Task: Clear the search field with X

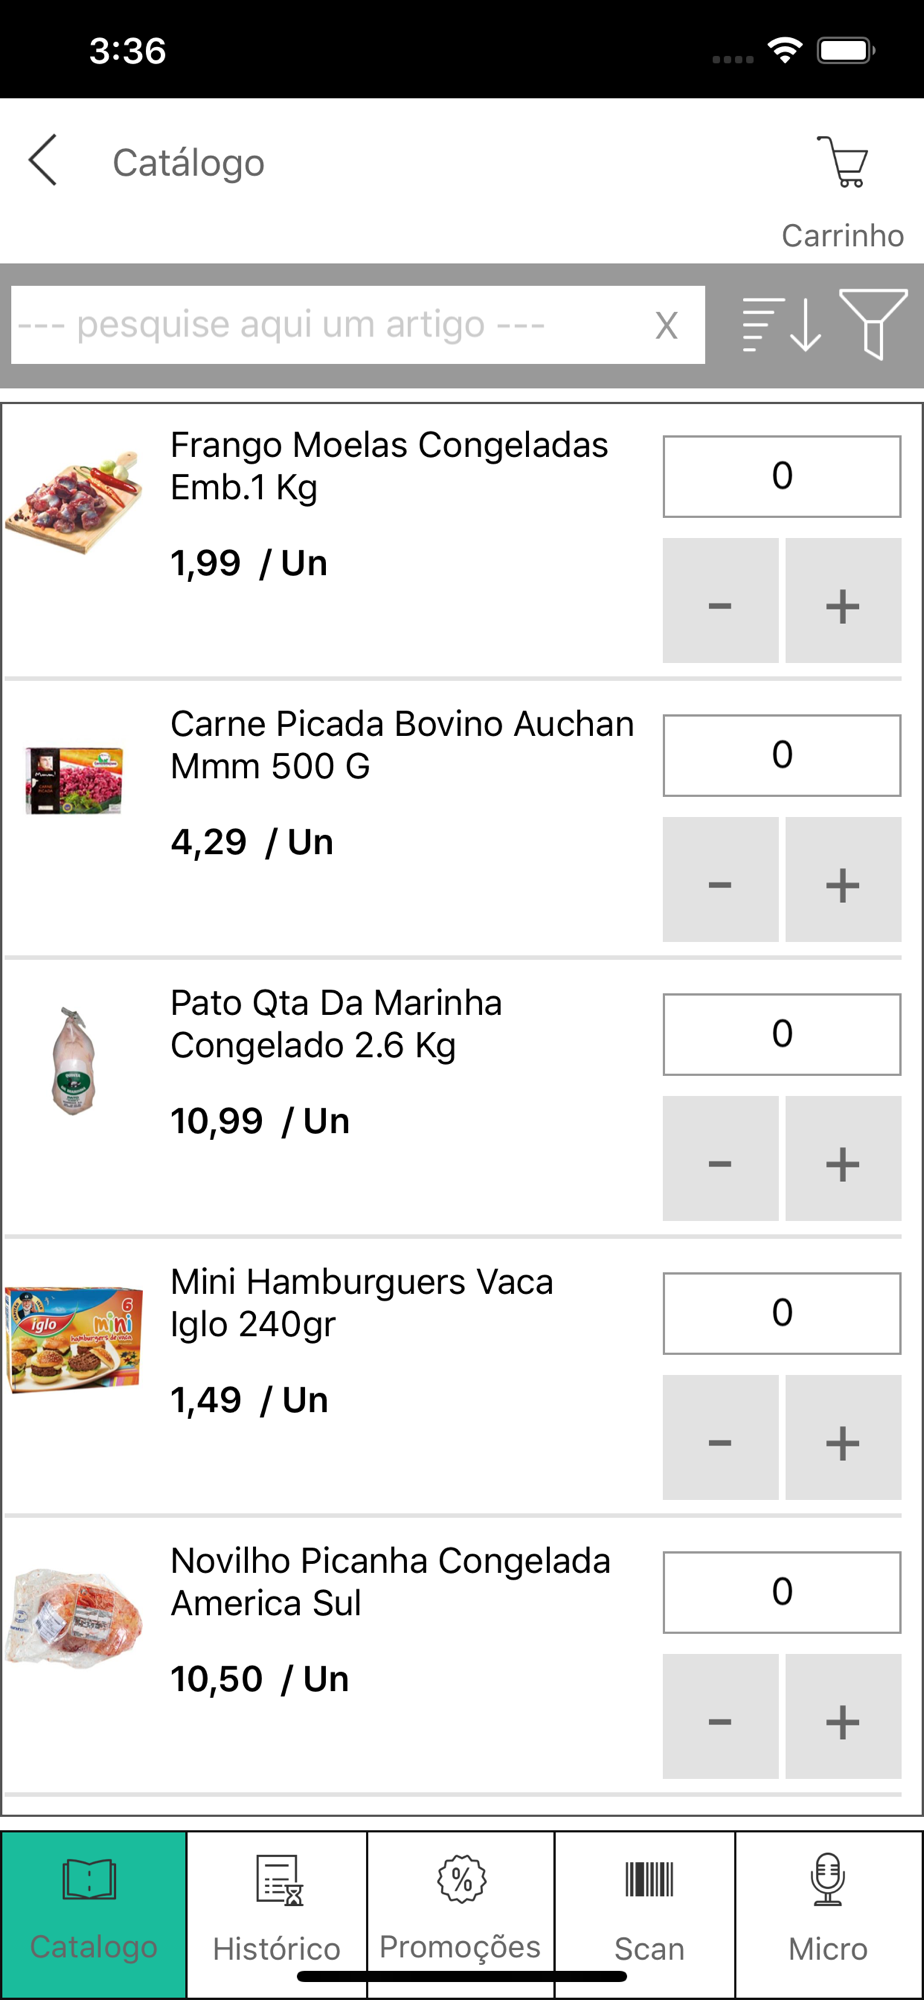Action: coord(666,326)
